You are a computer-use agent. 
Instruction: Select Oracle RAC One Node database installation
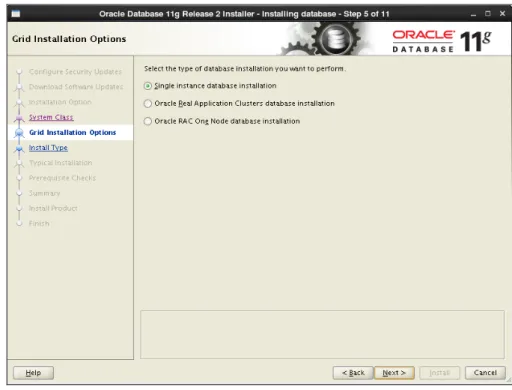148,121
